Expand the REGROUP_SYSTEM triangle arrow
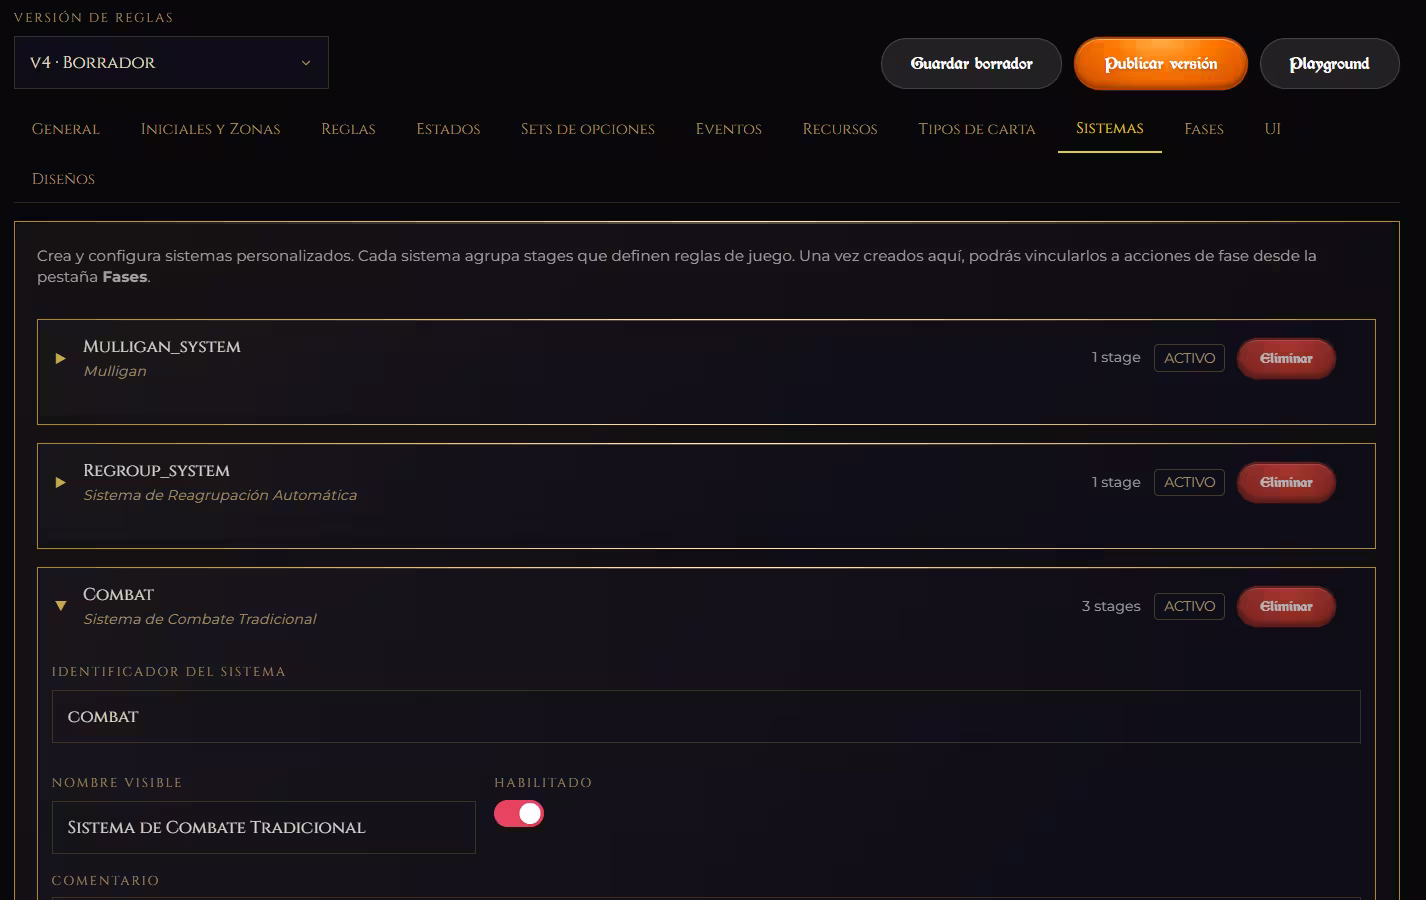The image size is (1426, 900). 60,482
